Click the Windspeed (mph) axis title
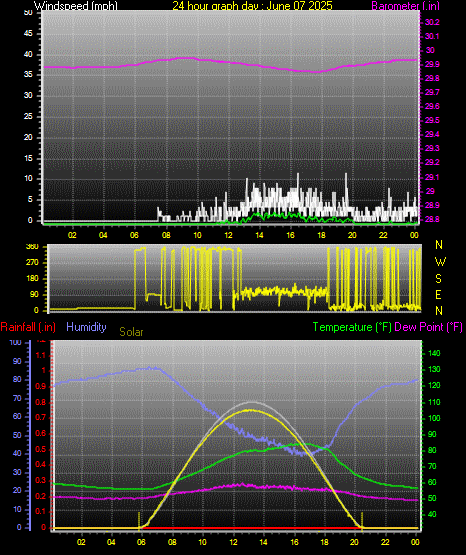Screen dimensions: 466x555 76,6
